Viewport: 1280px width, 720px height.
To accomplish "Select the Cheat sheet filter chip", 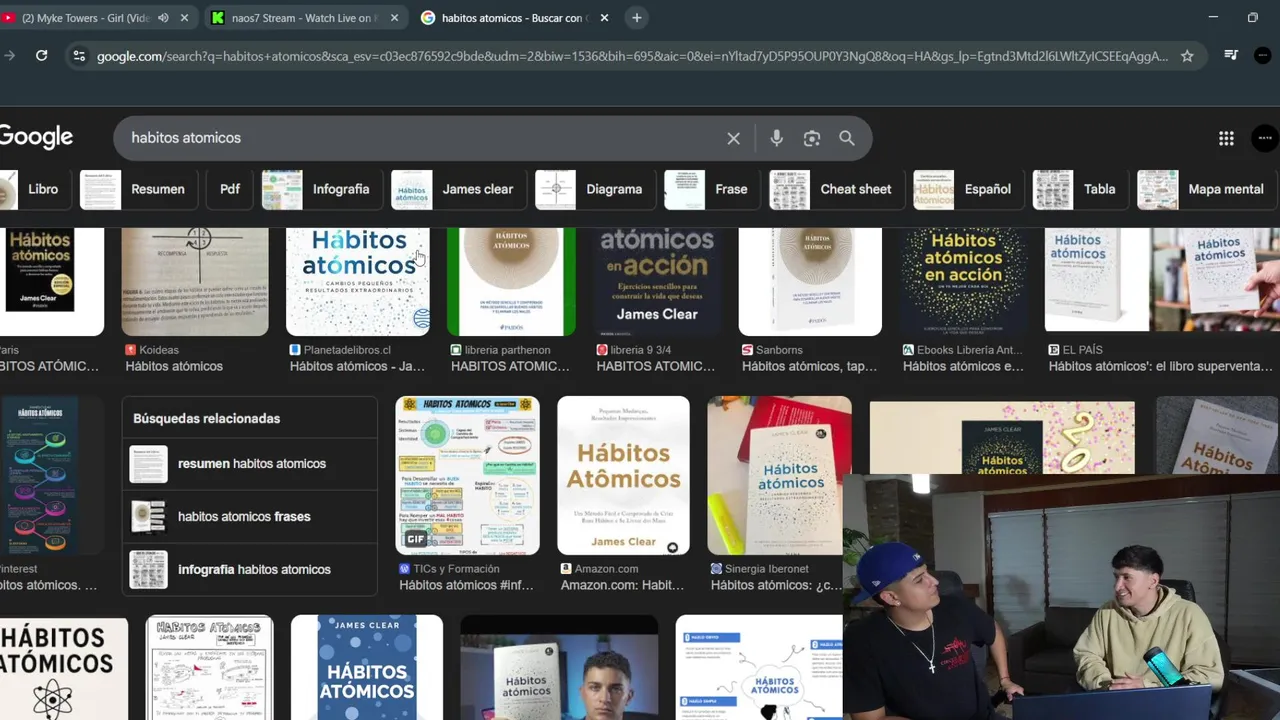I will click(836, 189).
